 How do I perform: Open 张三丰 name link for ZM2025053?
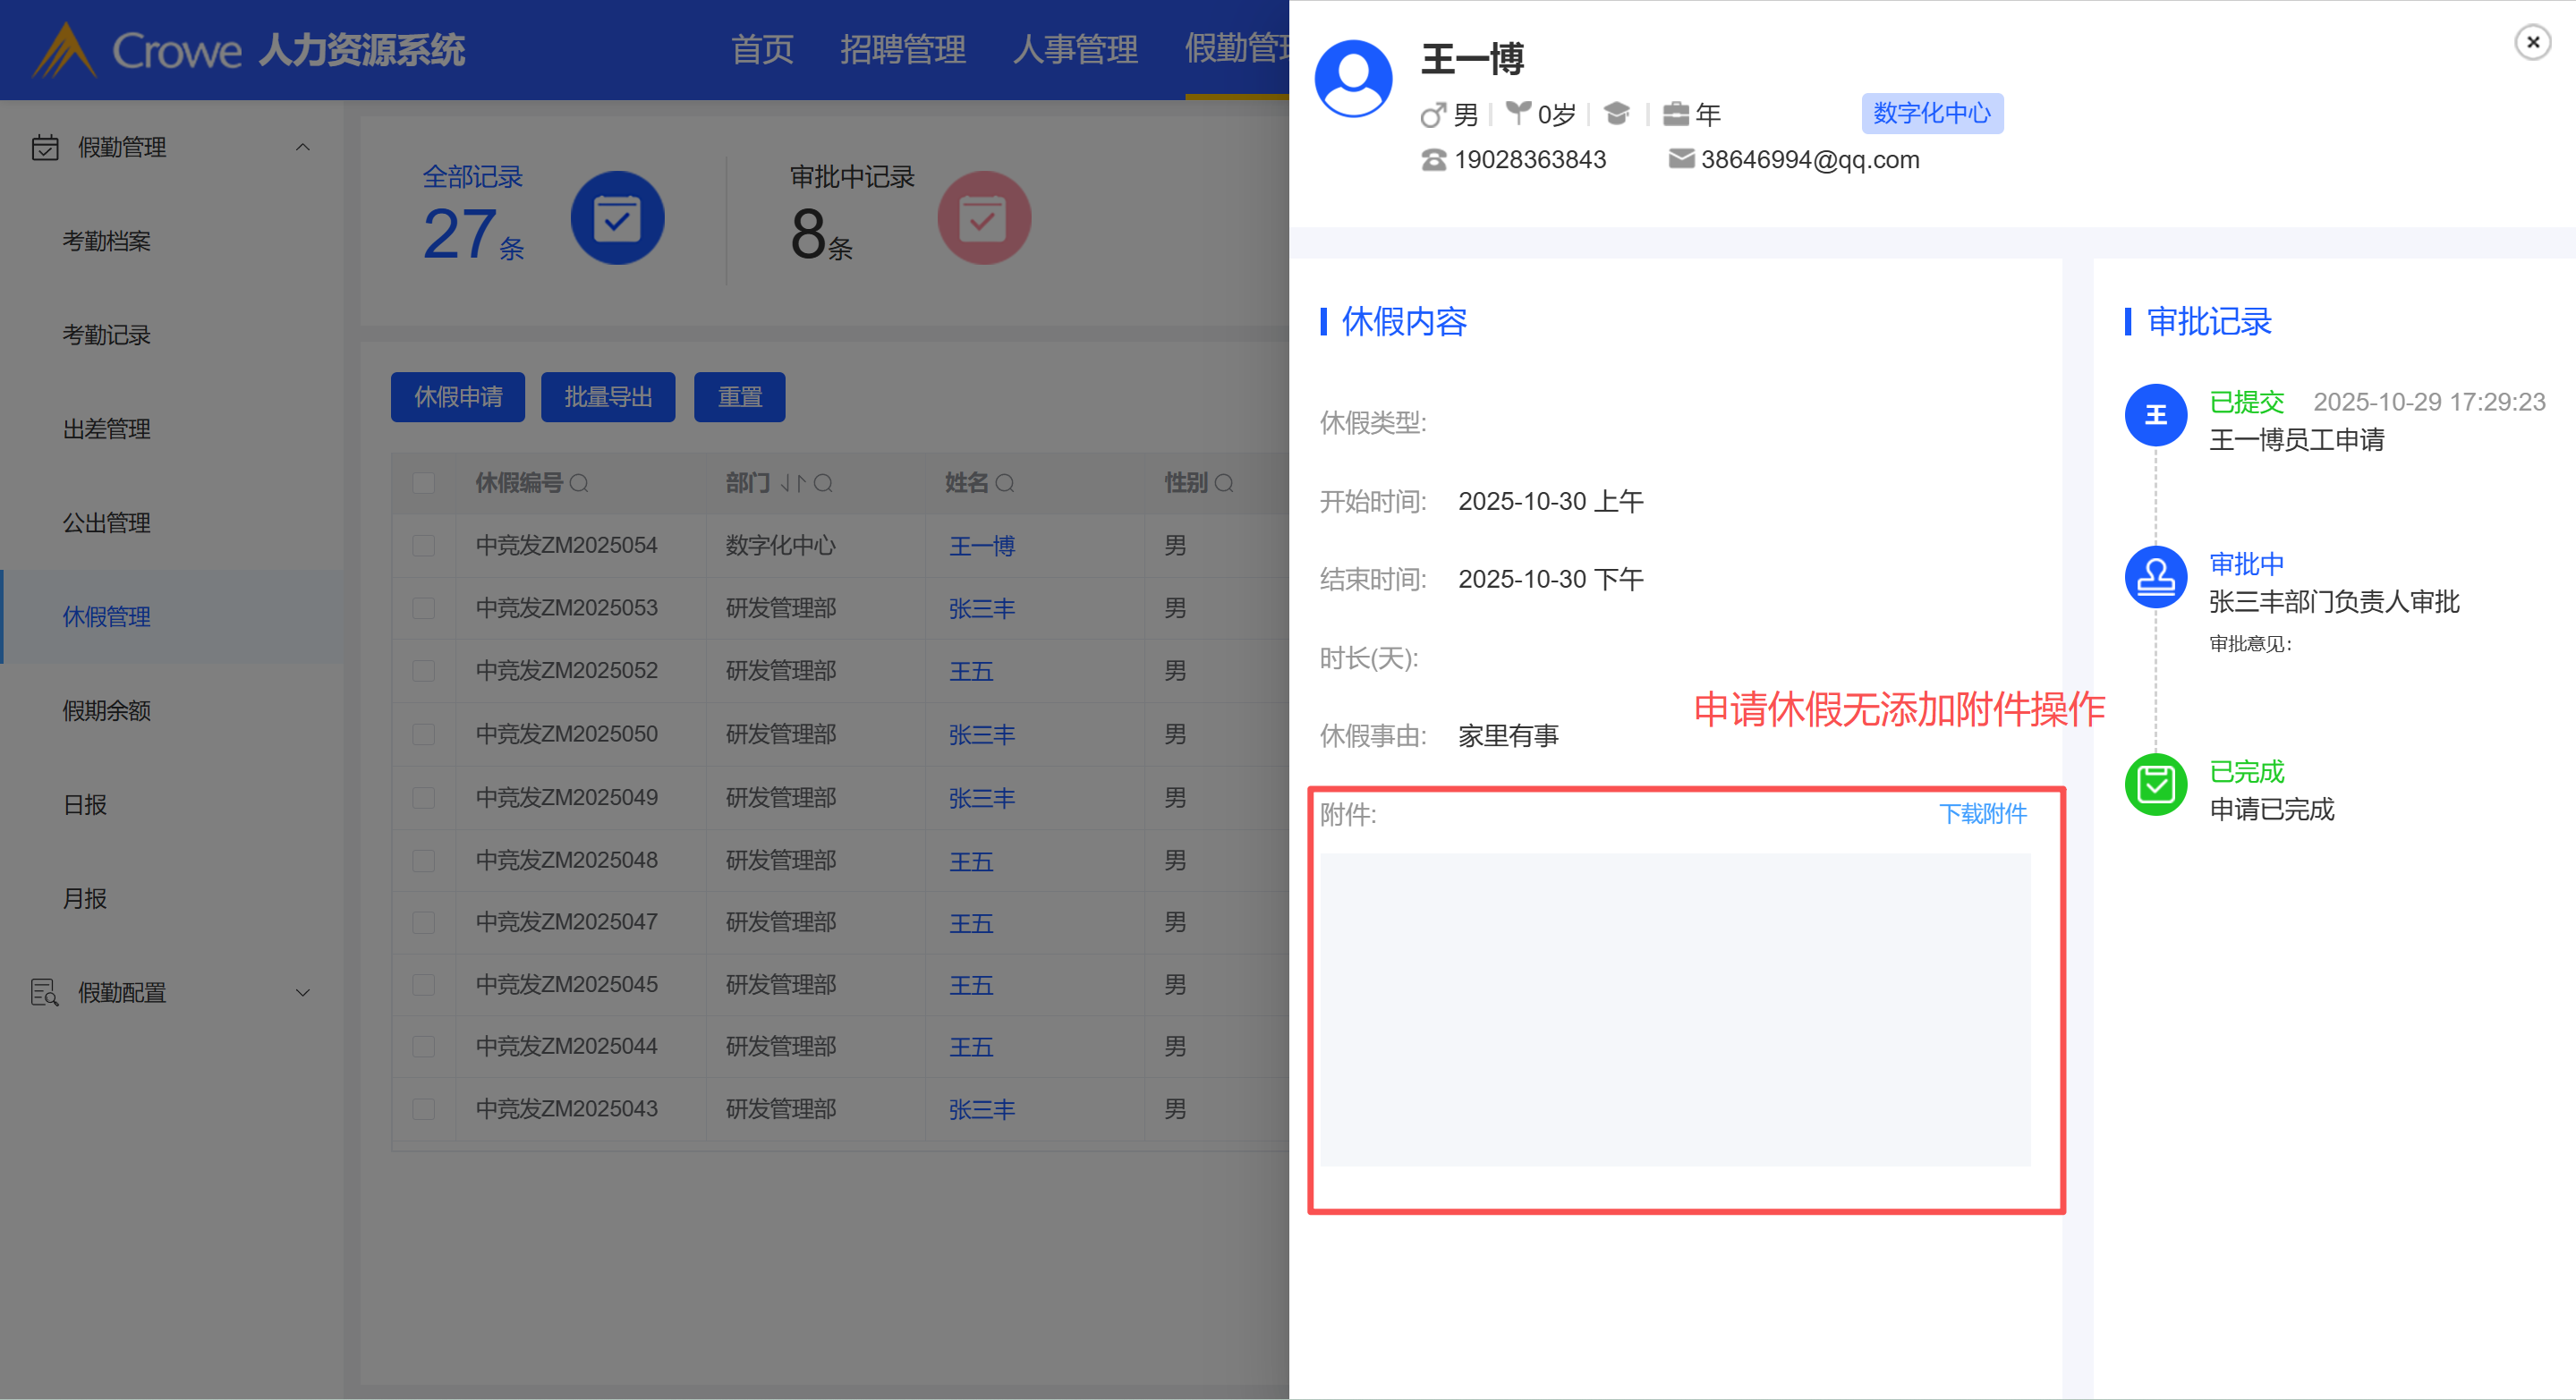tap(981, 609)
